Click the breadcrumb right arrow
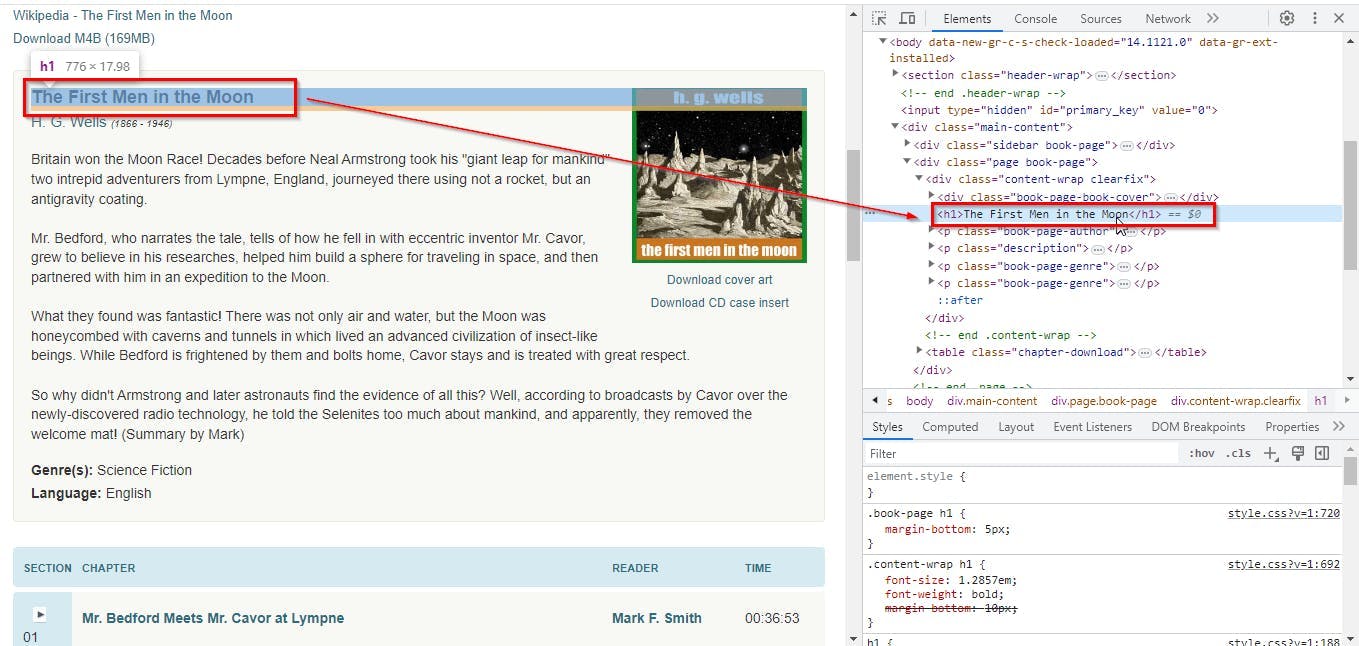 (x=1349, y=401)
